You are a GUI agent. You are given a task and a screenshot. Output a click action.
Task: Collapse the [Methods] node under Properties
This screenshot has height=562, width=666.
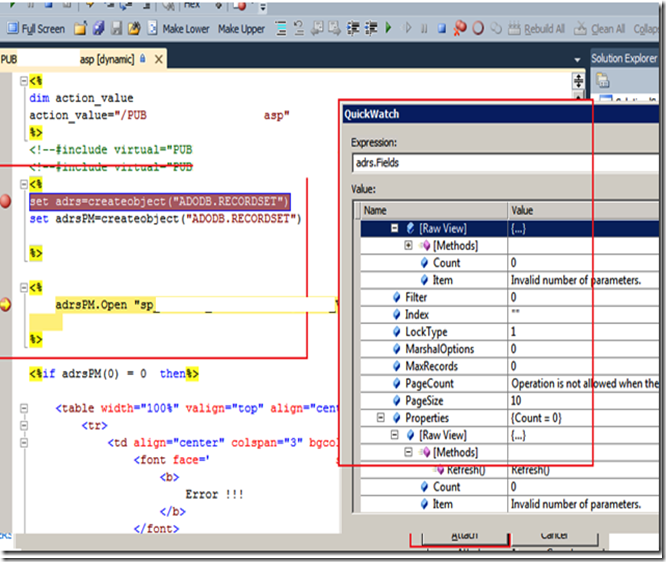408,452
